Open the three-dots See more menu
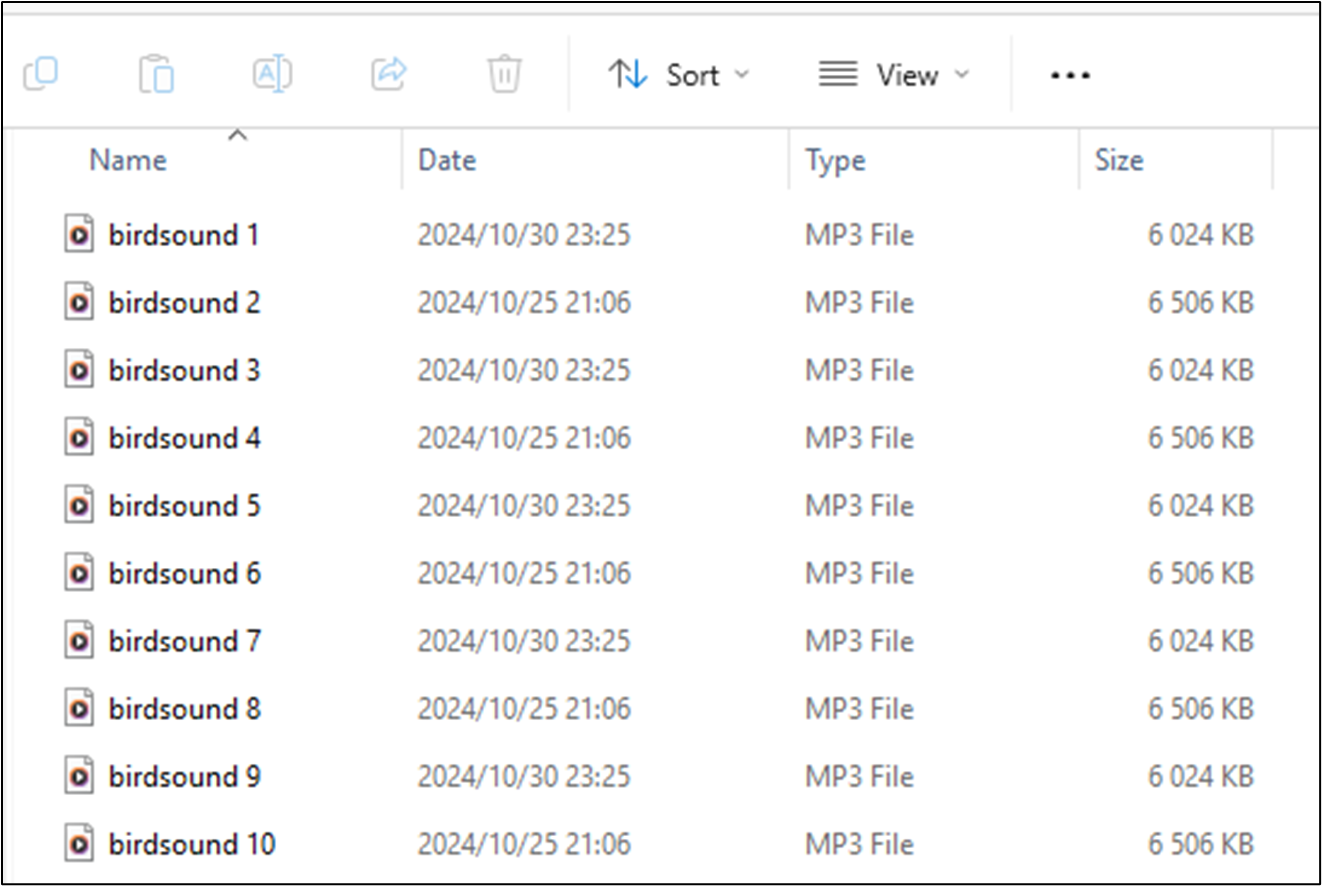The image size is (1322, 886). click(x=1070, y=75)
